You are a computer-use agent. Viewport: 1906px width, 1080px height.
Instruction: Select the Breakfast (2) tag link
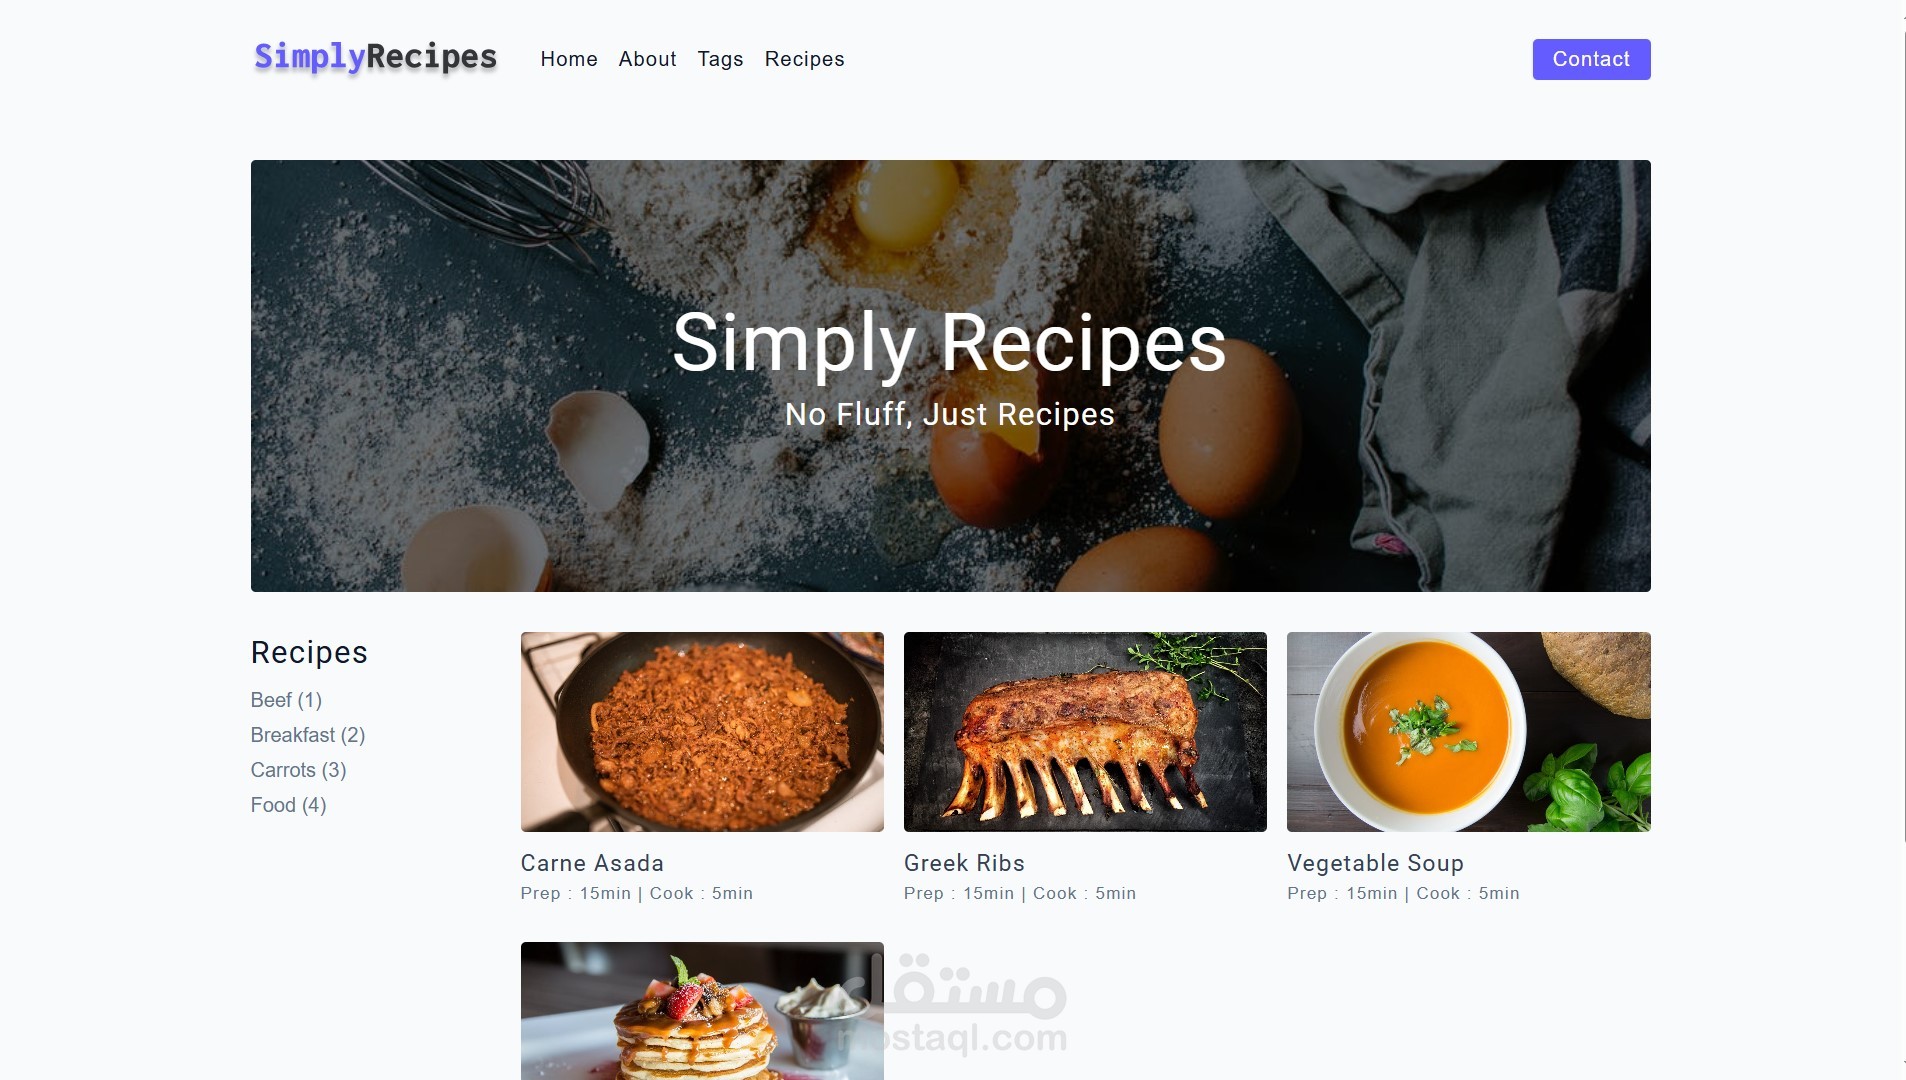click(x=308, y=735)
